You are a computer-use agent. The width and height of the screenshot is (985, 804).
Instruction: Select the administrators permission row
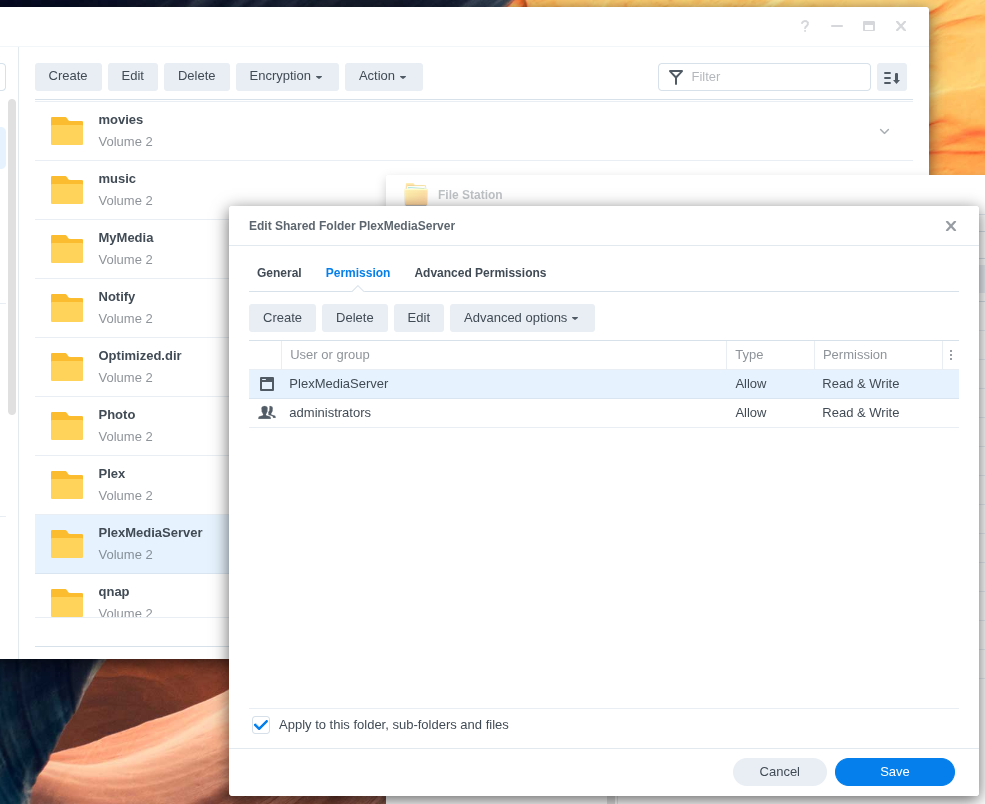(604, 413)
